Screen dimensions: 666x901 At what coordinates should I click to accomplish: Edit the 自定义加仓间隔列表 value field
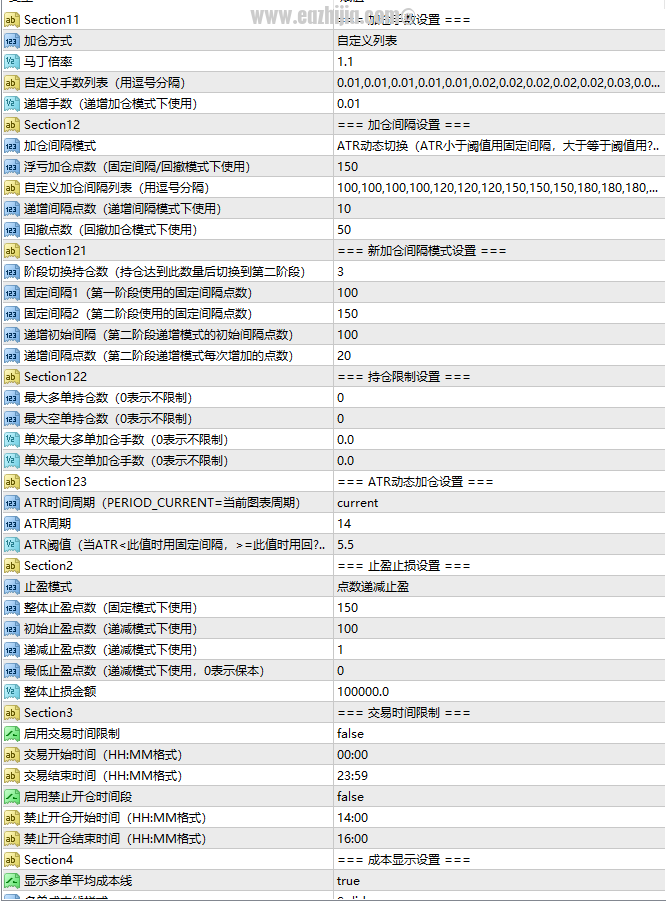[499, 188]
